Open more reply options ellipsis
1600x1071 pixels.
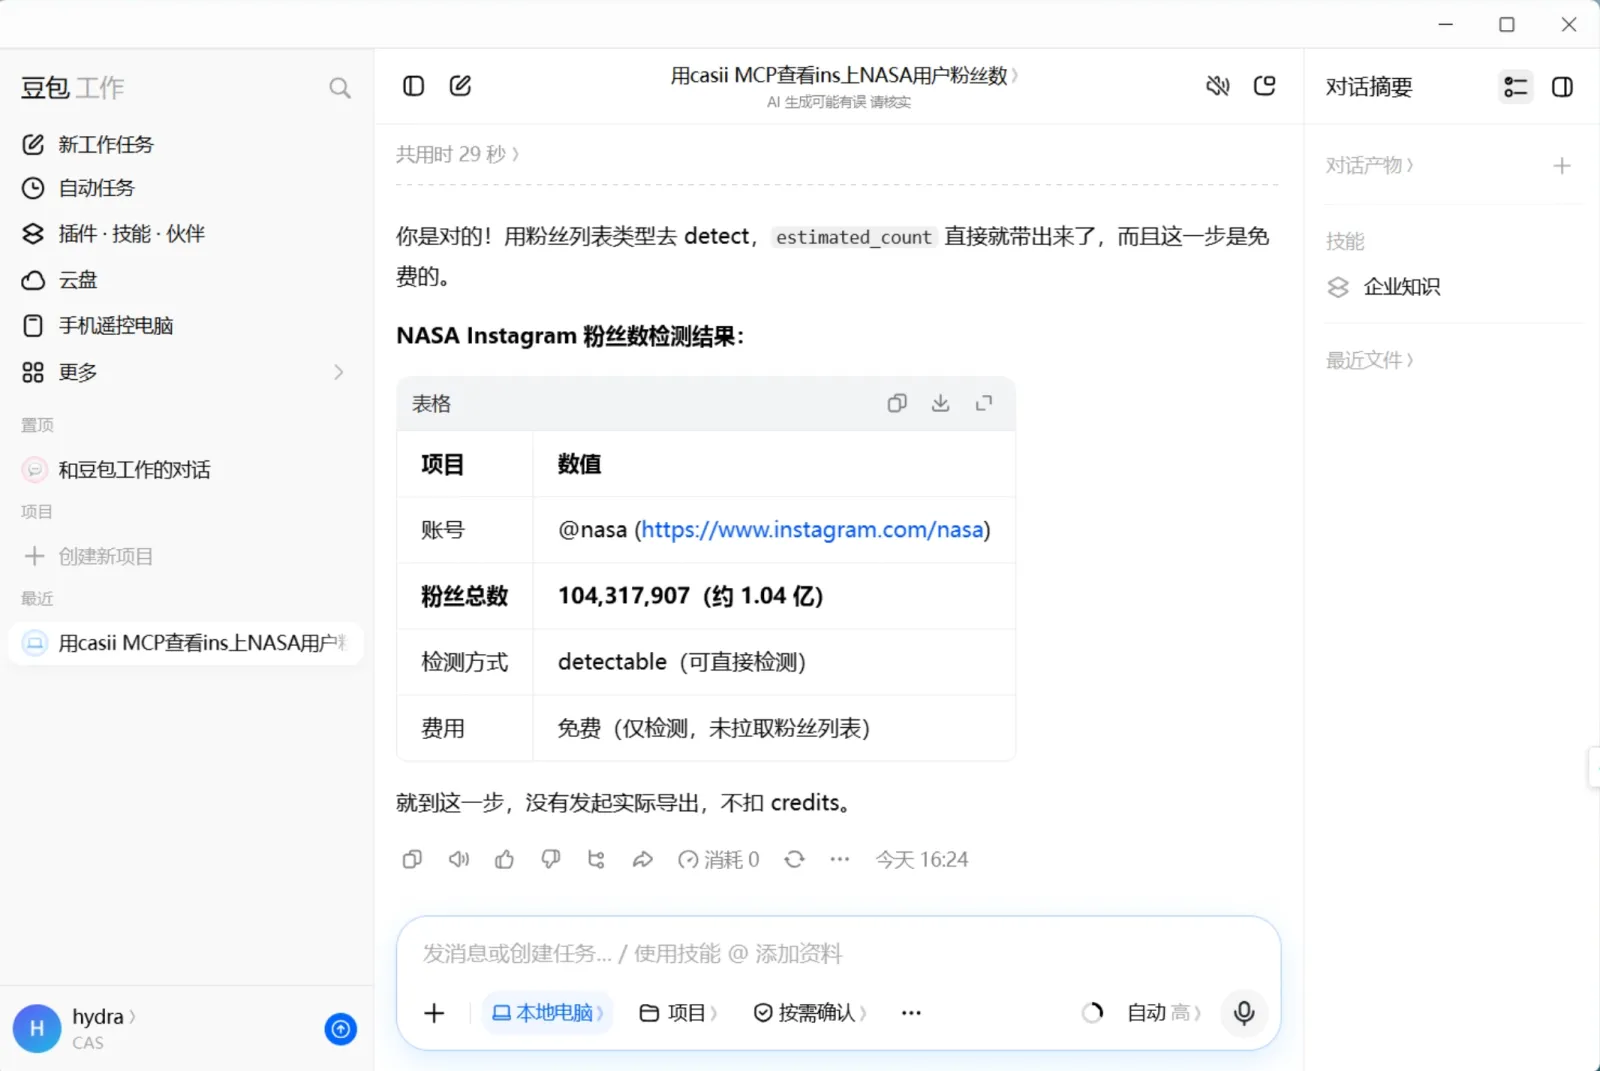click(x=839, y=860)
